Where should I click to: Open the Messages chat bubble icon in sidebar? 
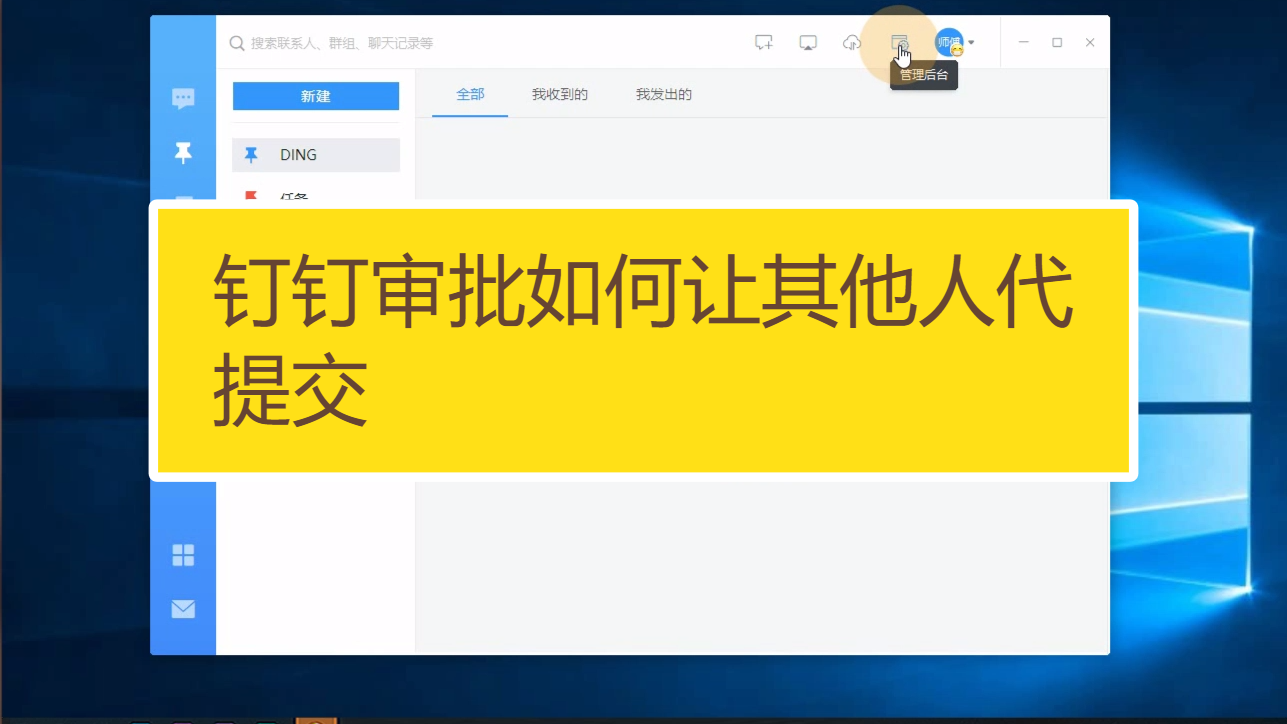tap(183, 98)
